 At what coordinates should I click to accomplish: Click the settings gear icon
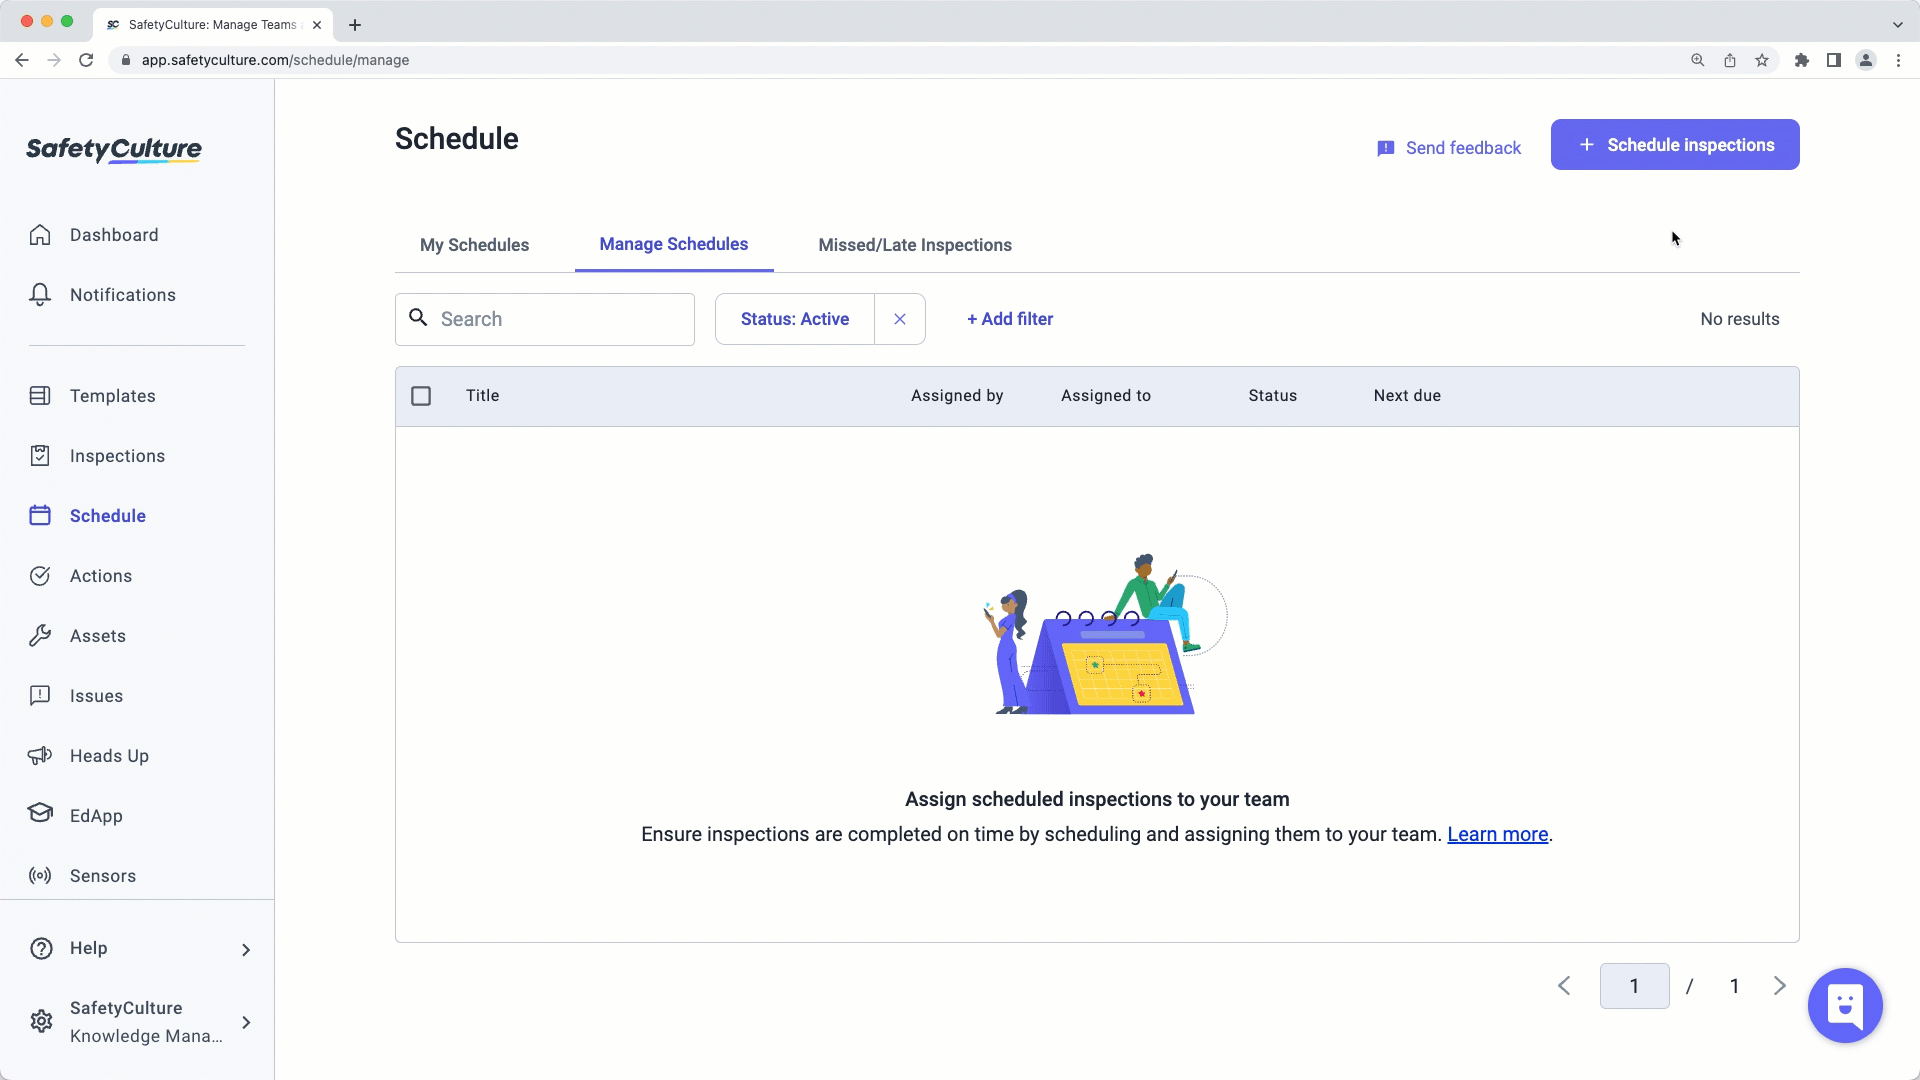[x=41, y=1022]
